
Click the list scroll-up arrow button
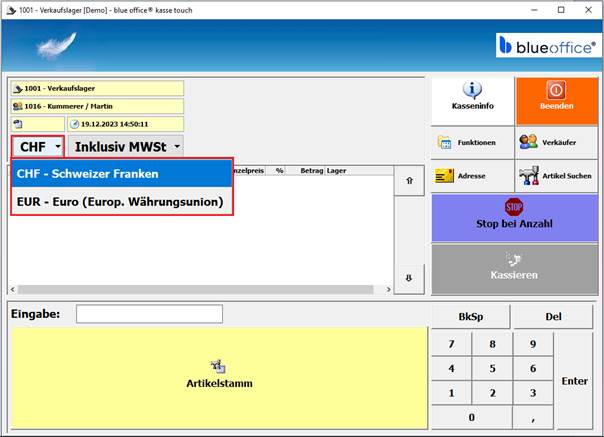point(409,180)
